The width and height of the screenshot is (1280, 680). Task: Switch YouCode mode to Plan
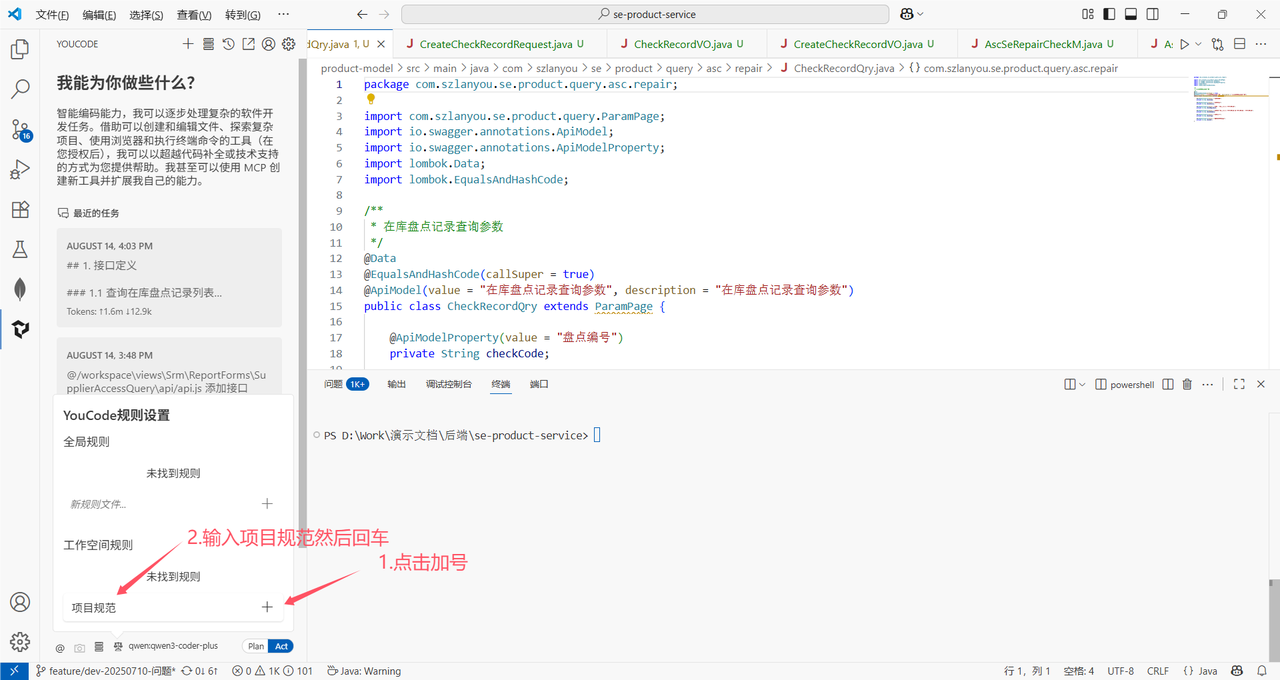click(x=256, y=646)
